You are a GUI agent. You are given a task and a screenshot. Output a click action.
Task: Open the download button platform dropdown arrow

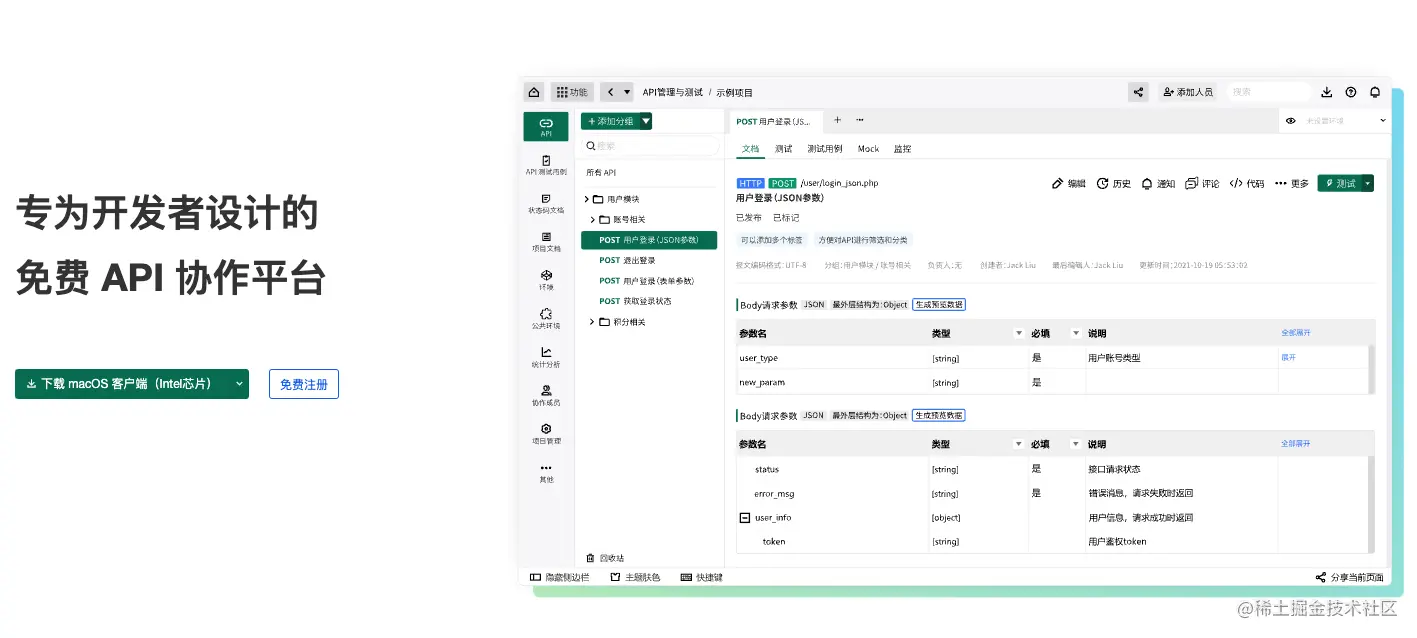[x=238, y=384]
